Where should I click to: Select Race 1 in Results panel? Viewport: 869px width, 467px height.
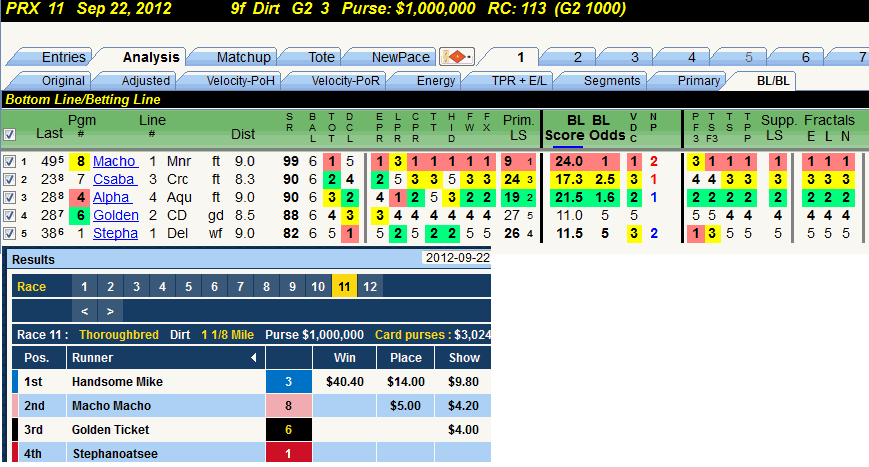point(84,286)
